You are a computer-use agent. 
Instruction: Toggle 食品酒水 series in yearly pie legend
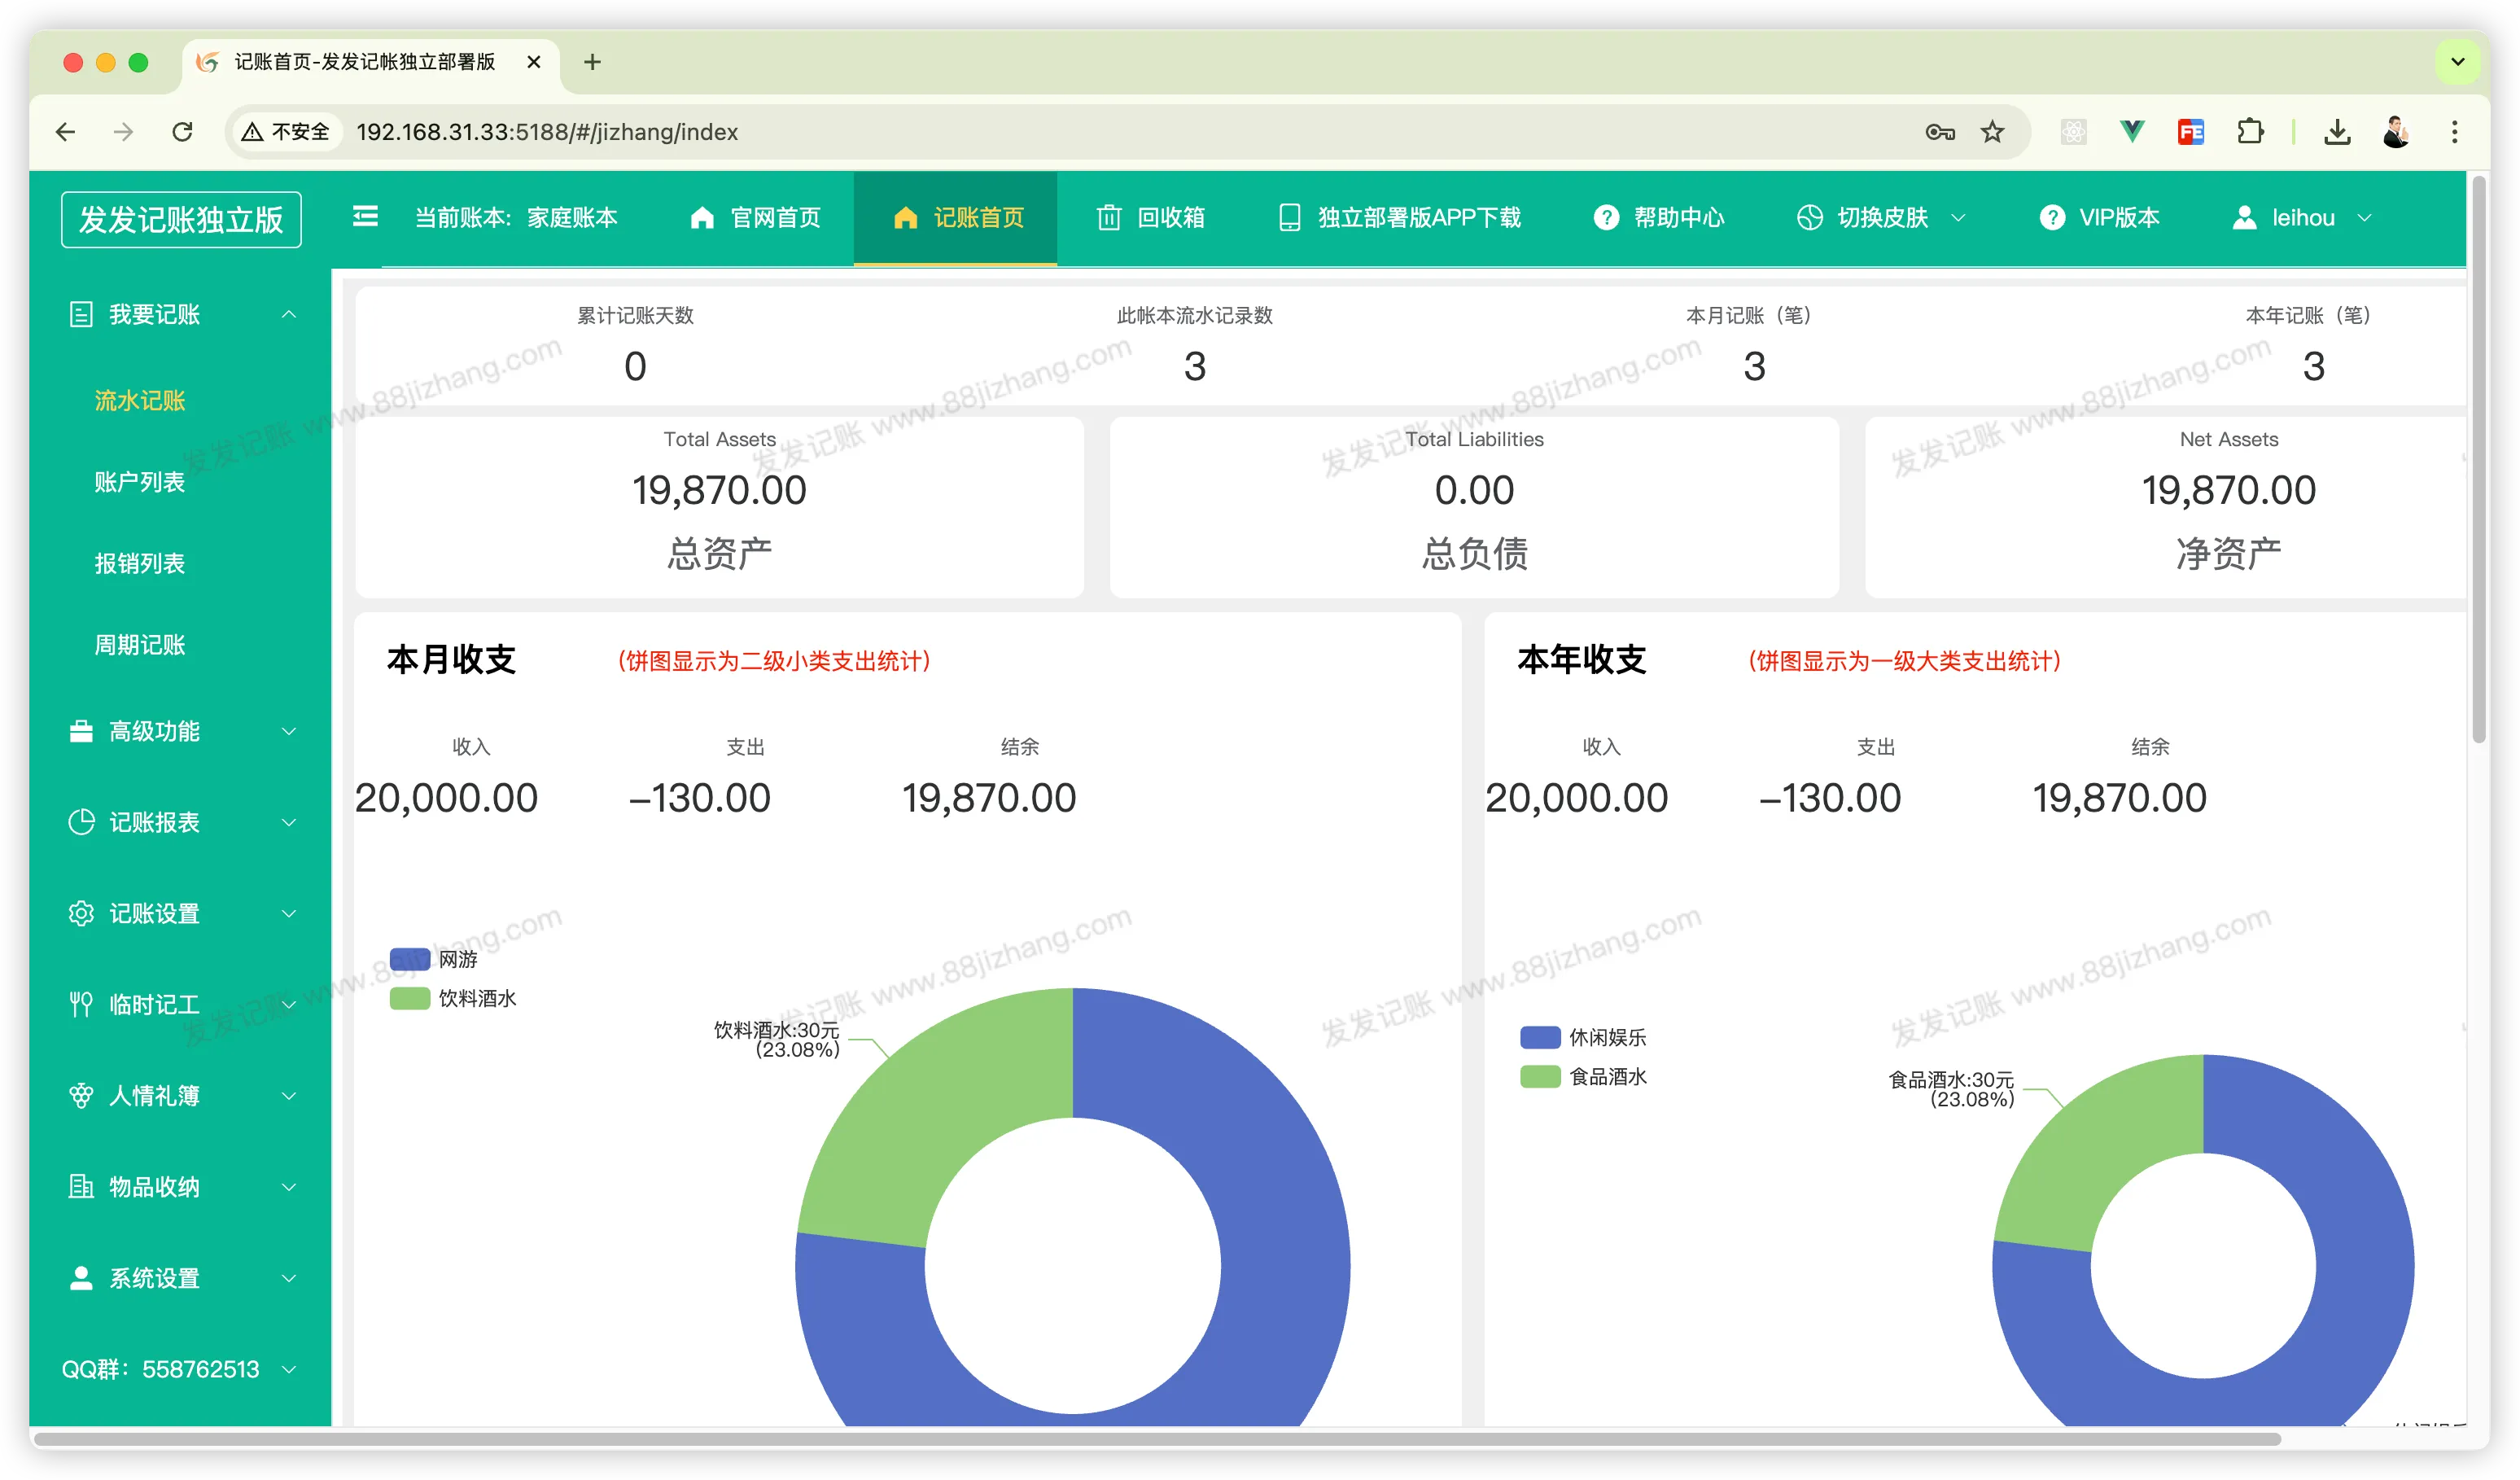click(x=1583, y=1076)
